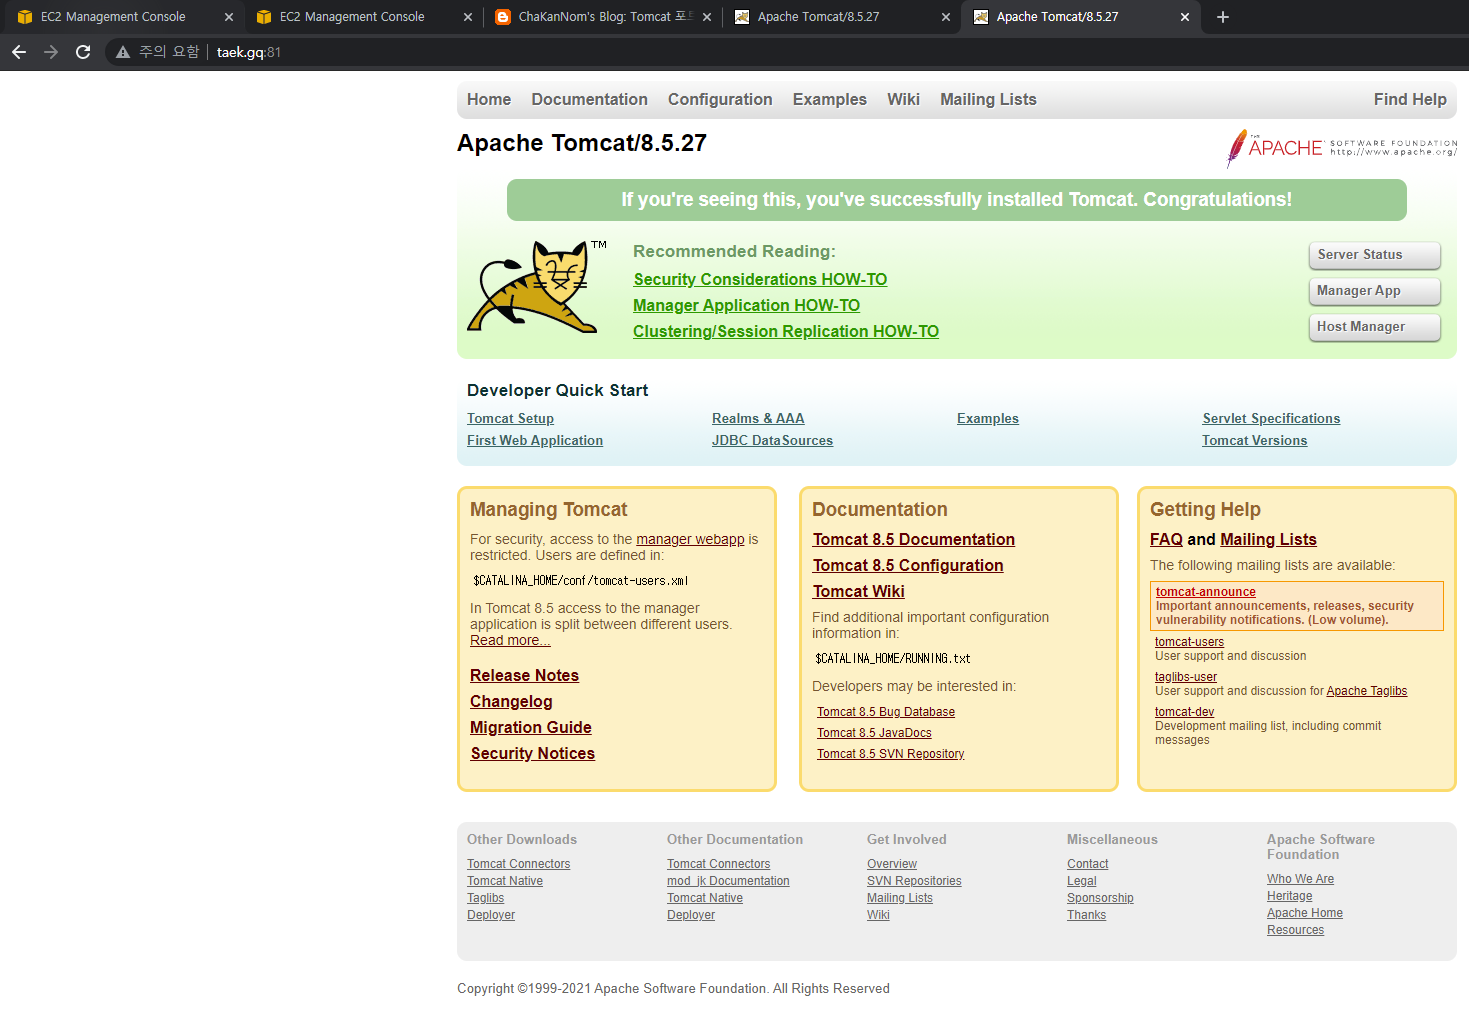1469x1021 pixels.
Task: Open Sponsorship link under Miscellaneous
Action: pos(1100,898)
